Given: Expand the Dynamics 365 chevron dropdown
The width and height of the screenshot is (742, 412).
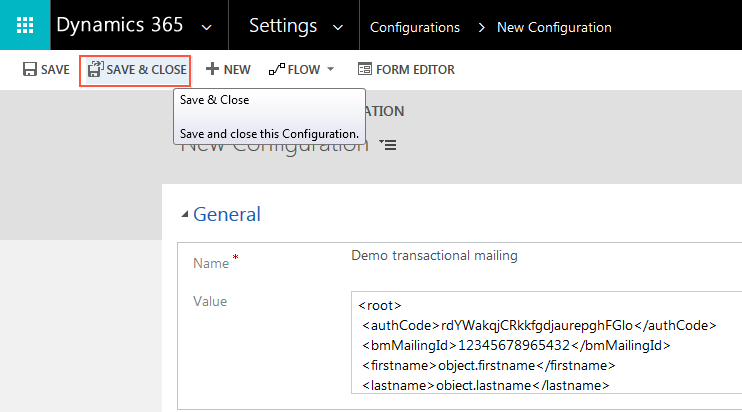Looking at the screenshot, I should (x=207, y=26).
